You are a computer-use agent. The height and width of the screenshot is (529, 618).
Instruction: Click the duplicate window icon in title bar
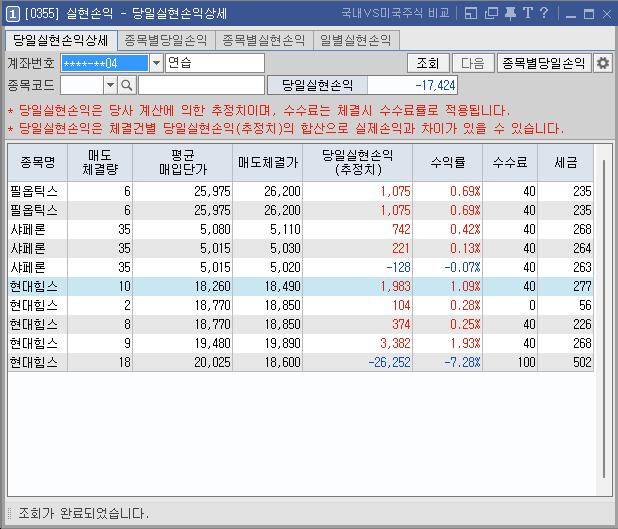tap(491, 13)
